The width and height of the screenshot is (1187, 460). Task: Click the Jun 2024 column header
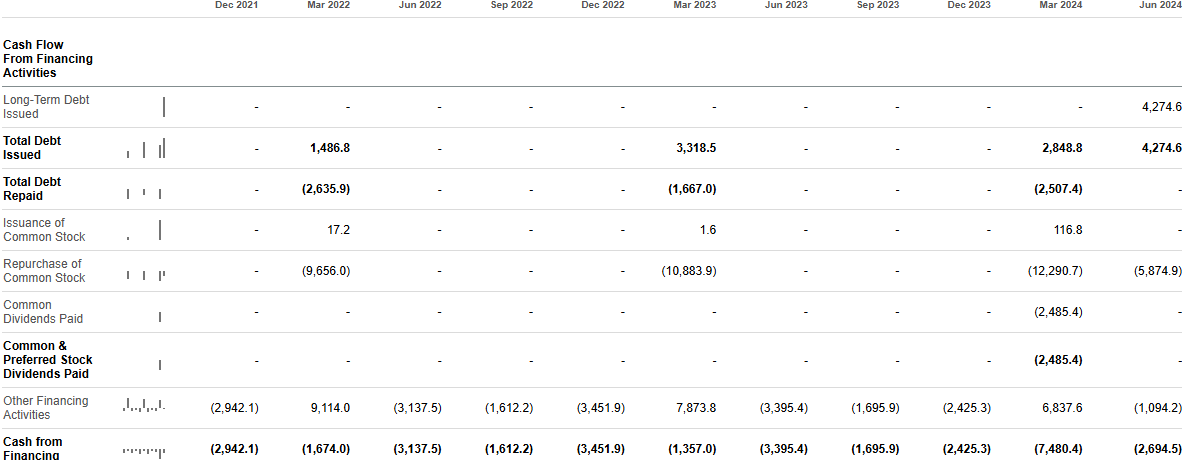click(x=1160, y=6)
